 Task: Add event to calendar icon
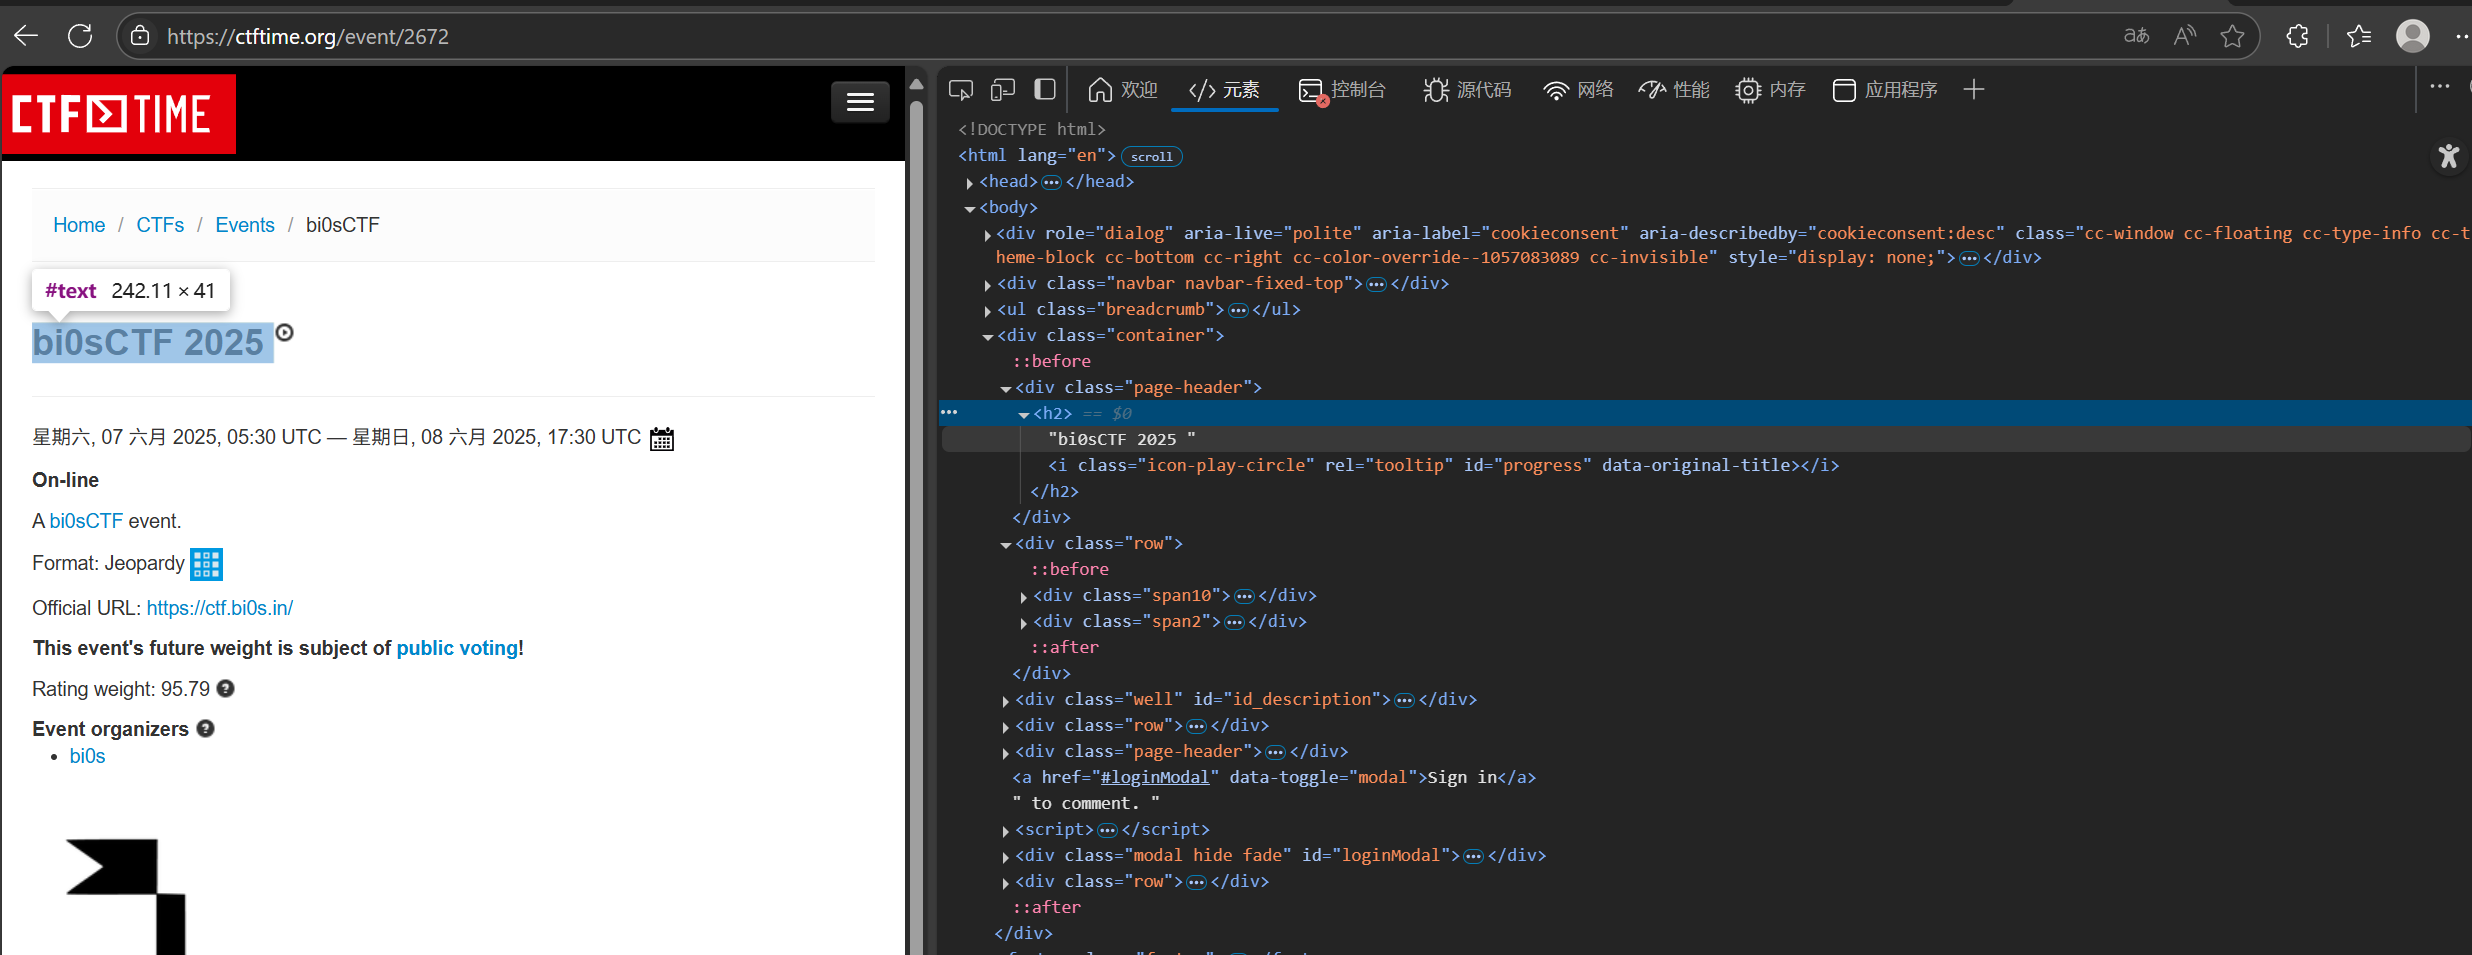[x=662, y=439]
